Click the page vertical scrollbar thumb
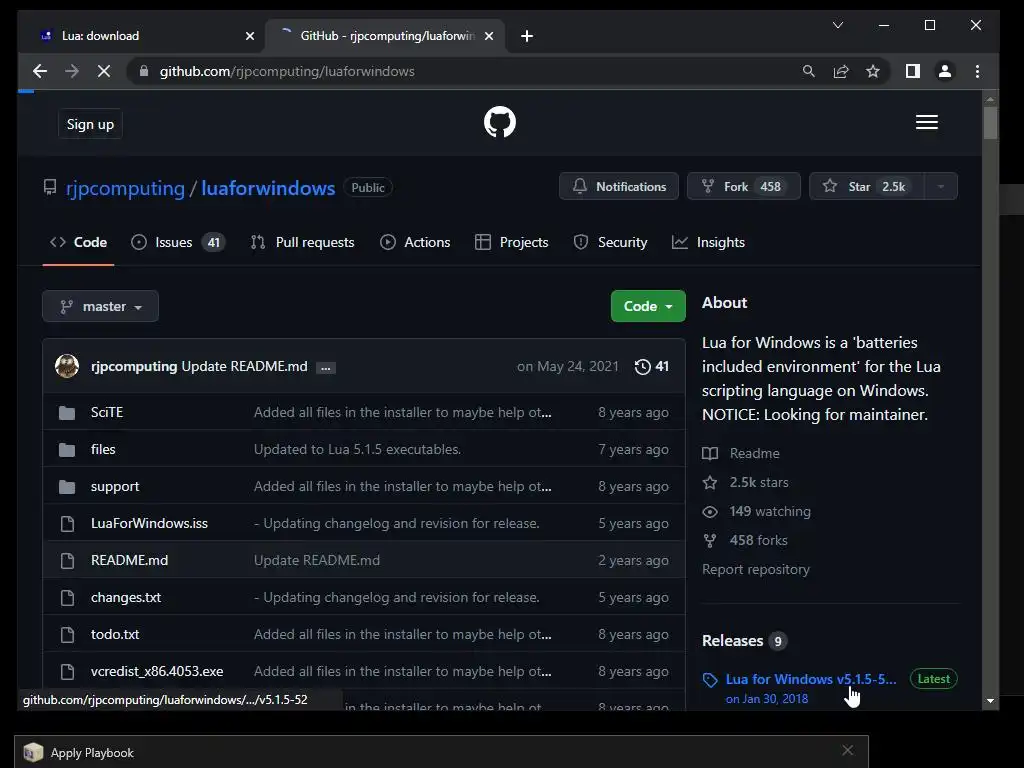Viewport: 1024px width, 768px height. [x=990, y=123]
